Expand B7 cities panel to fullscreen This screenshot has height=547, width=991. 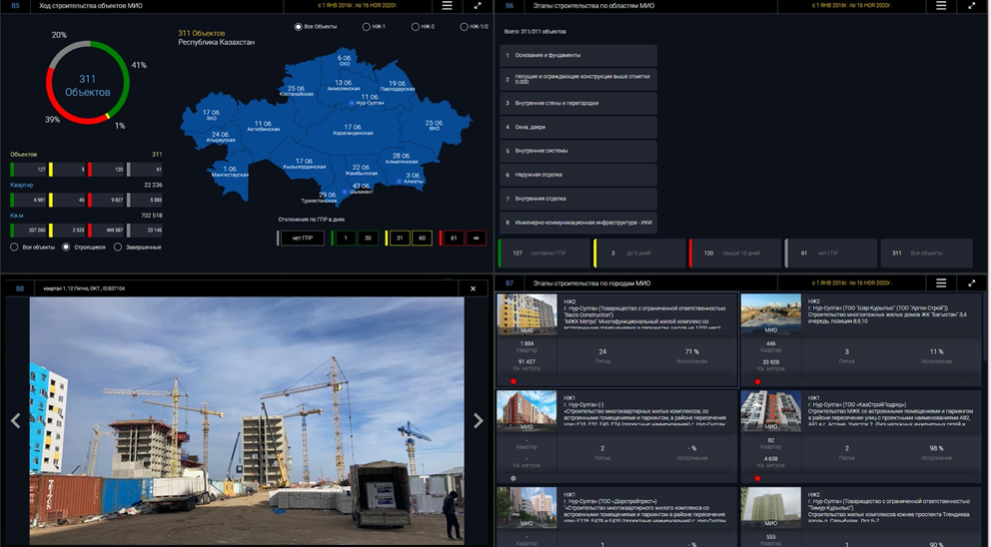point(972,284)
